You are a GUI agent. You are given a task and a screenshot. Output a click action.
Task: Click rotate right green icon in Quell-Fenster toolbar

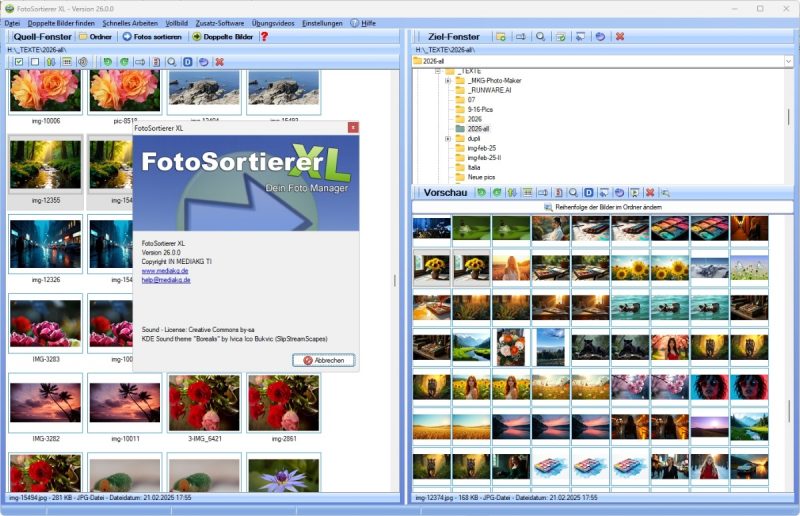124,62
